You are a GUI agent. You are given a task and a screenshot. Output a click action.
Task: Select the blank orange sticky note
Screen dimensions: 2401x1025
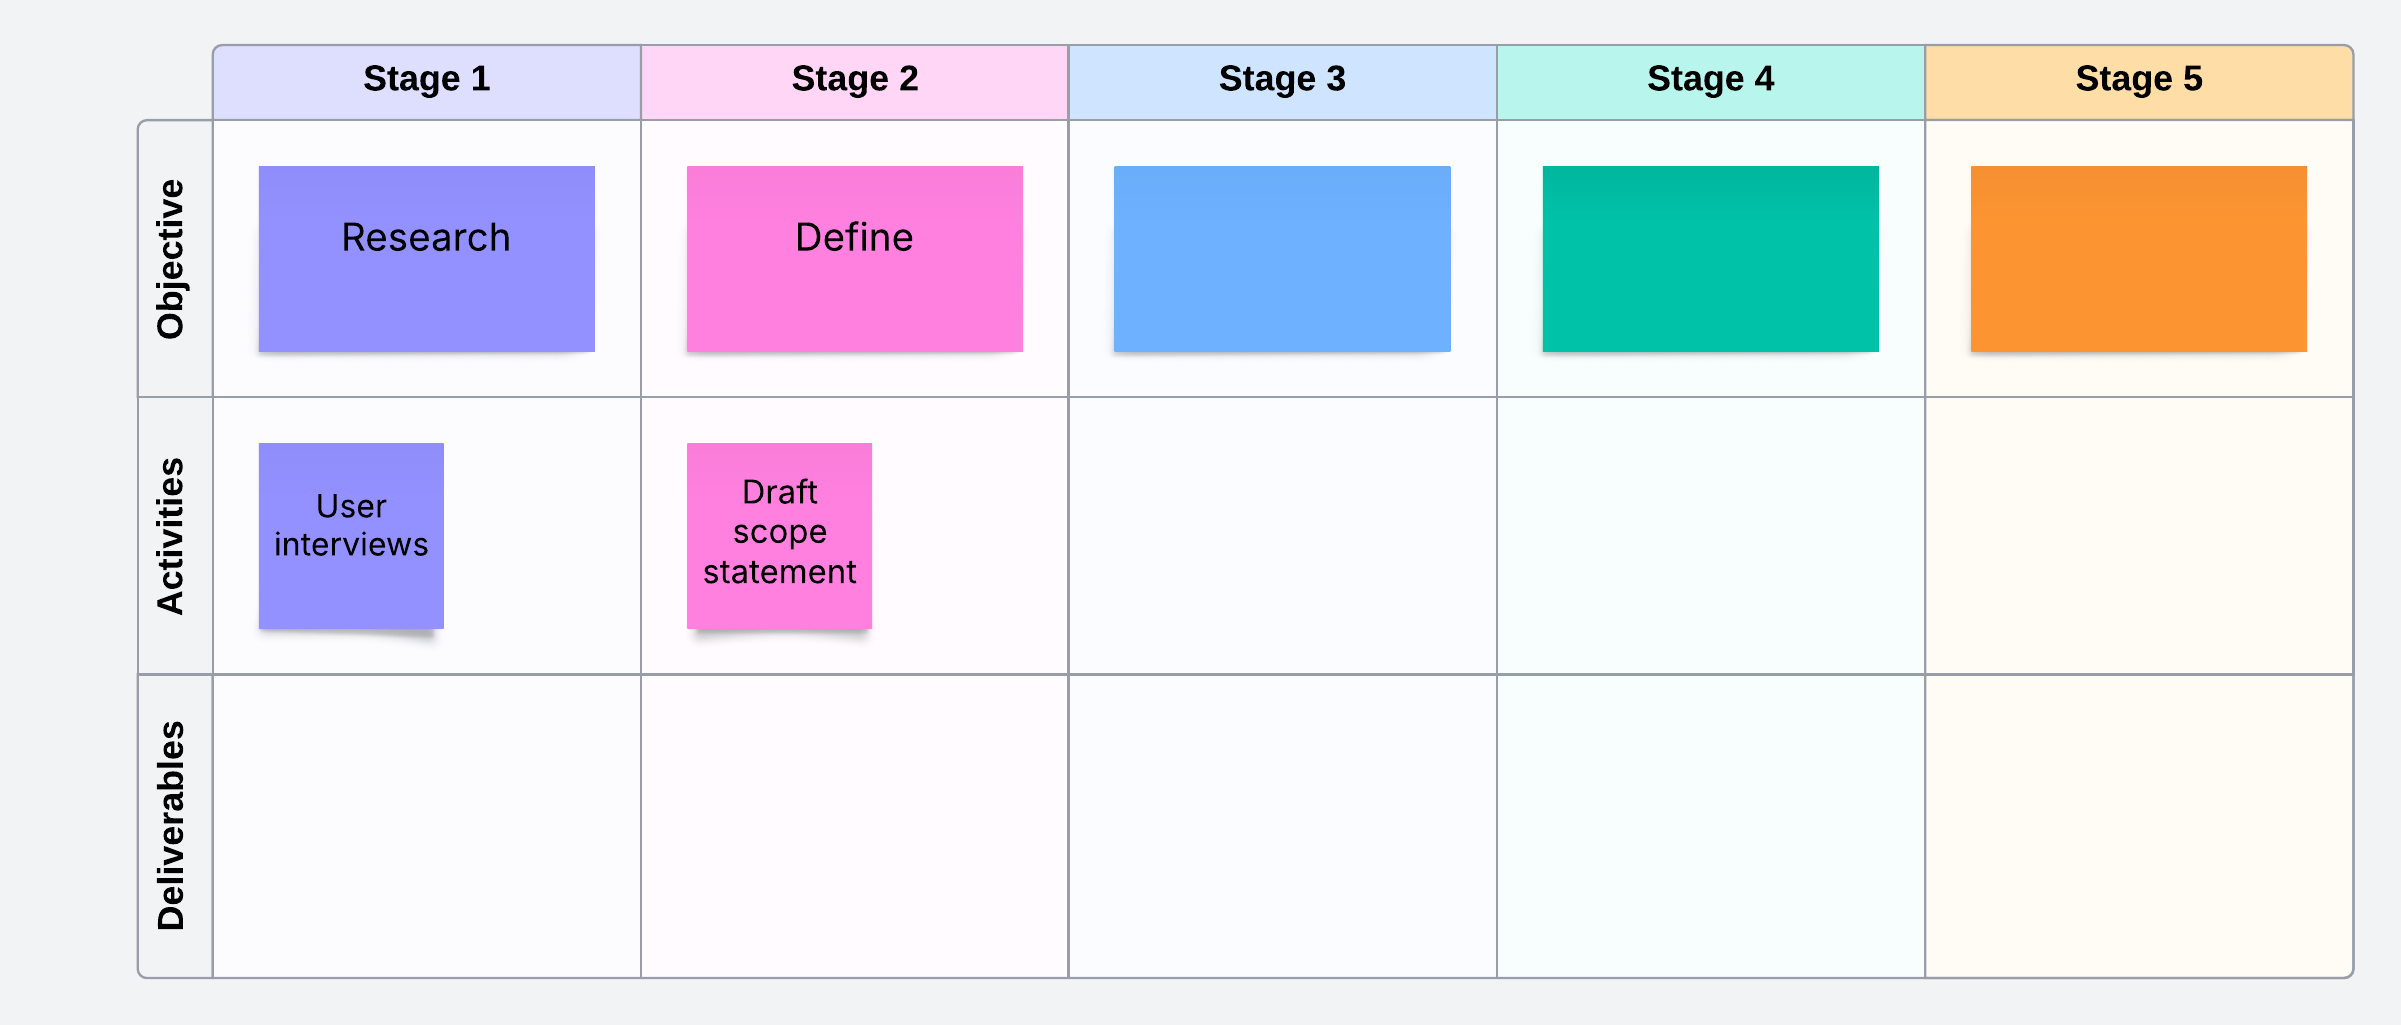[x=2138, y=259]
